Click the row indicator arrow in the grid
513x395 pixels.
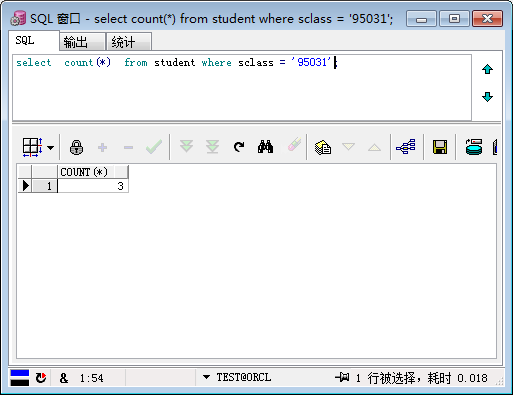pyautogui.click(x=25, y=186)
